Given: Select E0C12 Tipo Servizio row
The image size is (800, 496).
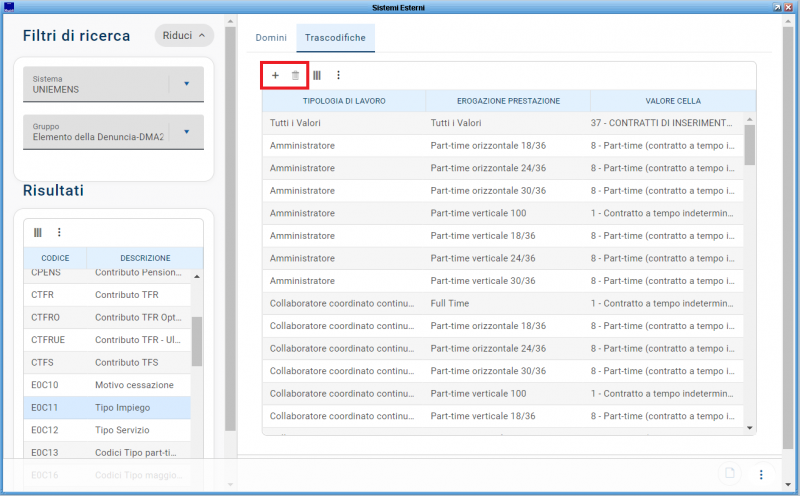Looking at the screenshot, I should tap(107, 430).
